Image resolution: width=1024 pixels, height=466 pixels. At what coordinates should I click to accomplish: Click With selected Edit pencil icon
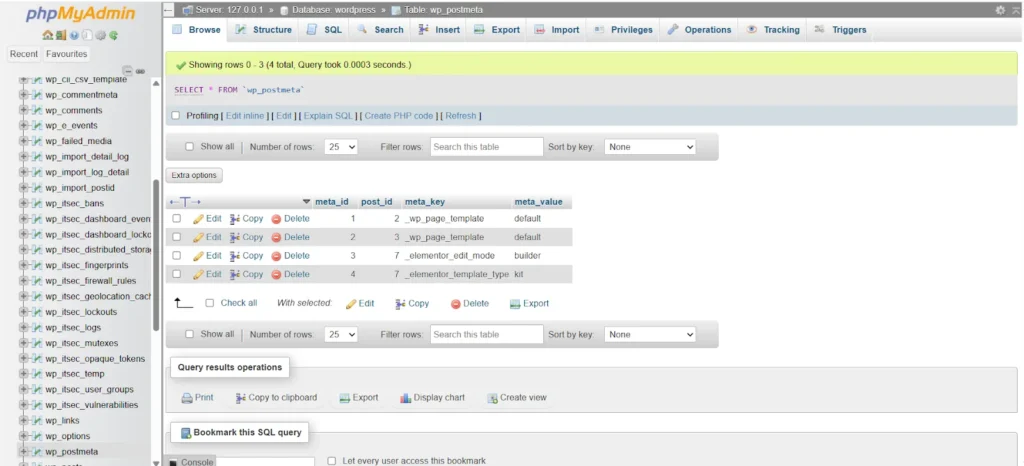(x=351, y=303)
